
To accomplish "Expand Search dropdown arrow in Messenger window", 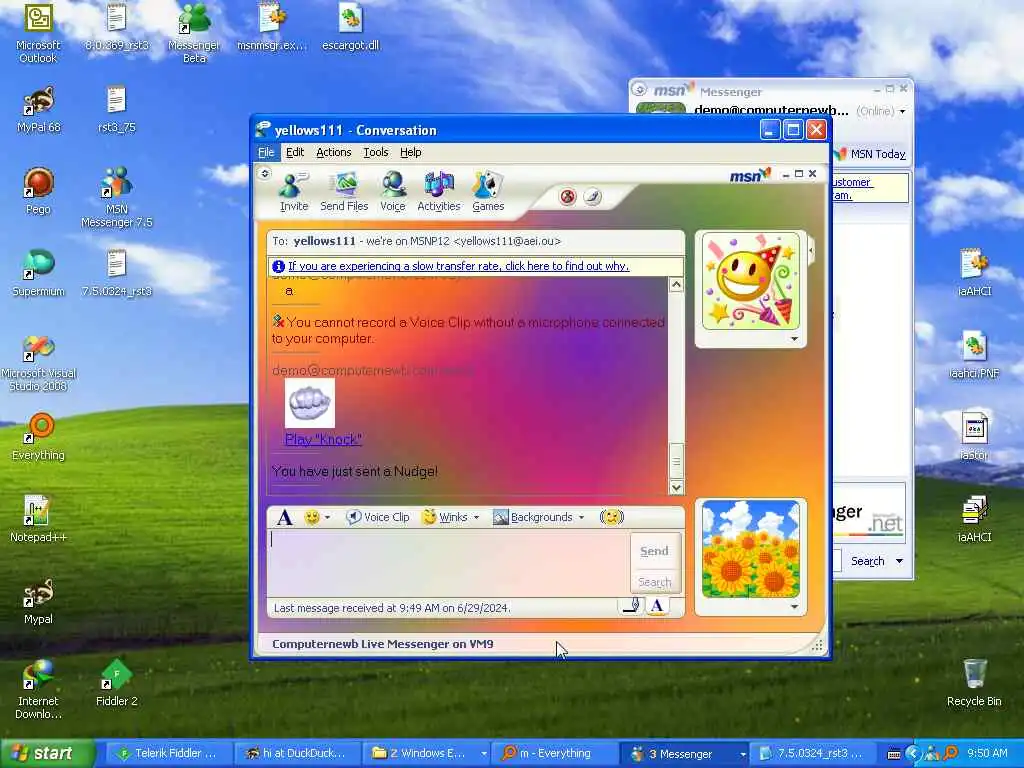I will (899, 561).
